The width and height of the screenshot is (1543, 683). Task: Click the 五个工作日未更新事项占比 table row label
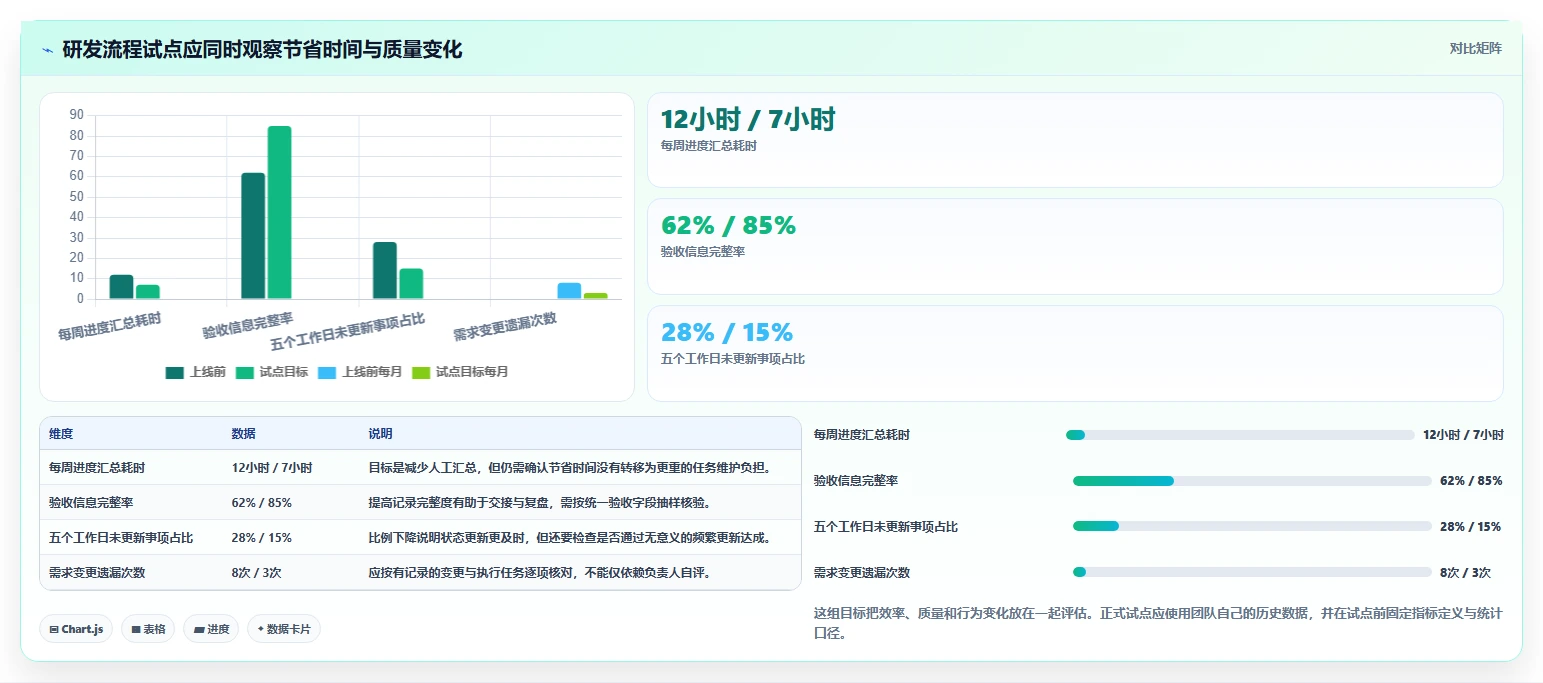tap(121, 538)
